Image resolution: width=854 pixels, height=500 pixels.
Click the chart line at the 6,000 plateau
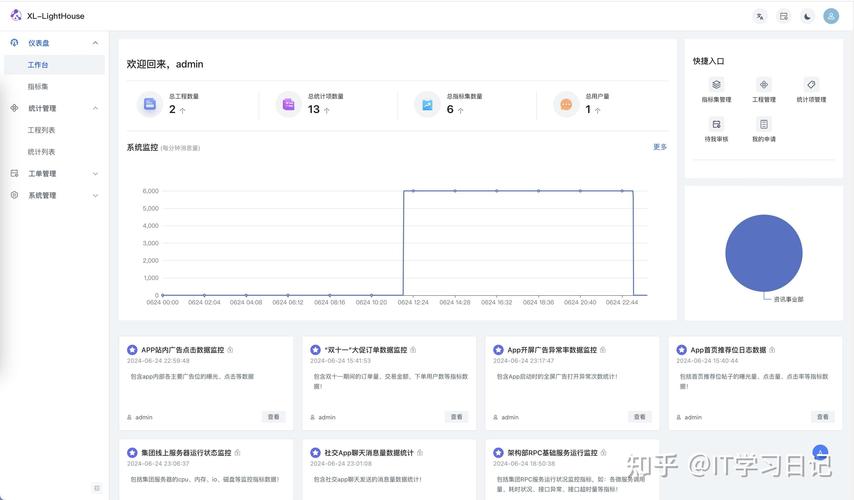tap(517, 191)
